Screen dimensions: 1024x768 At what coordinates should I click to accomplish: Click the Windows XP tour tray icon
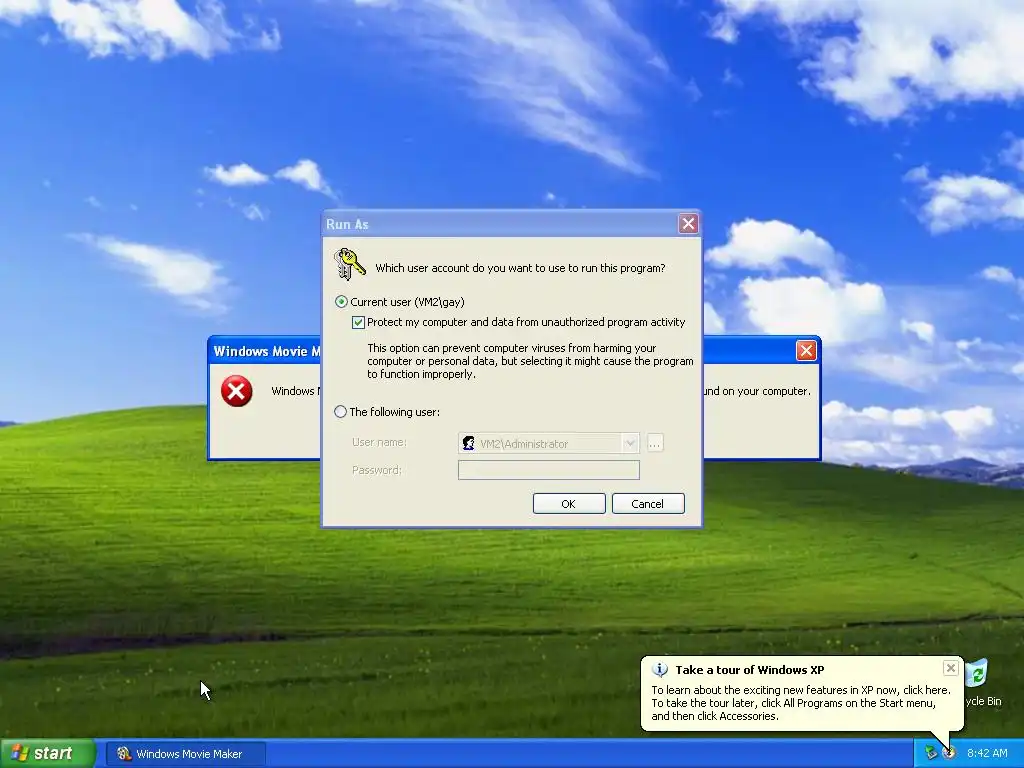[x=950, y=753]
